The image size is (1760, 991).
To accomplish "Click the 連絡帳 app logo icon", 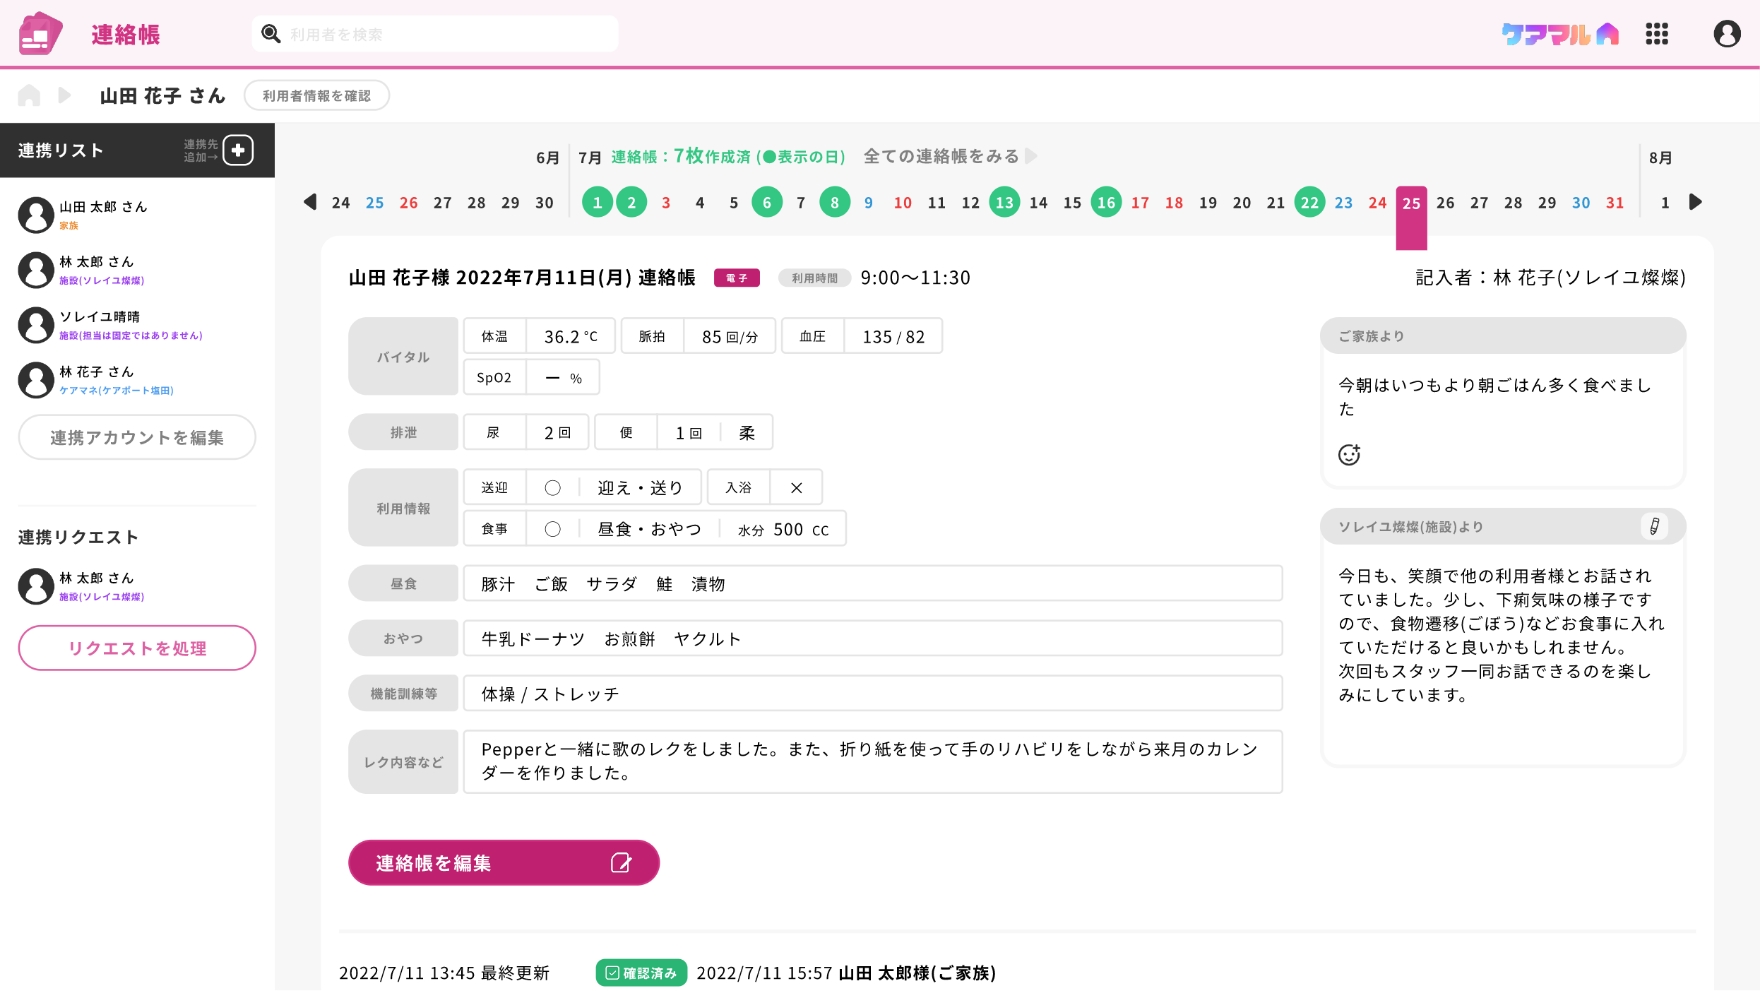I will 40,34.
